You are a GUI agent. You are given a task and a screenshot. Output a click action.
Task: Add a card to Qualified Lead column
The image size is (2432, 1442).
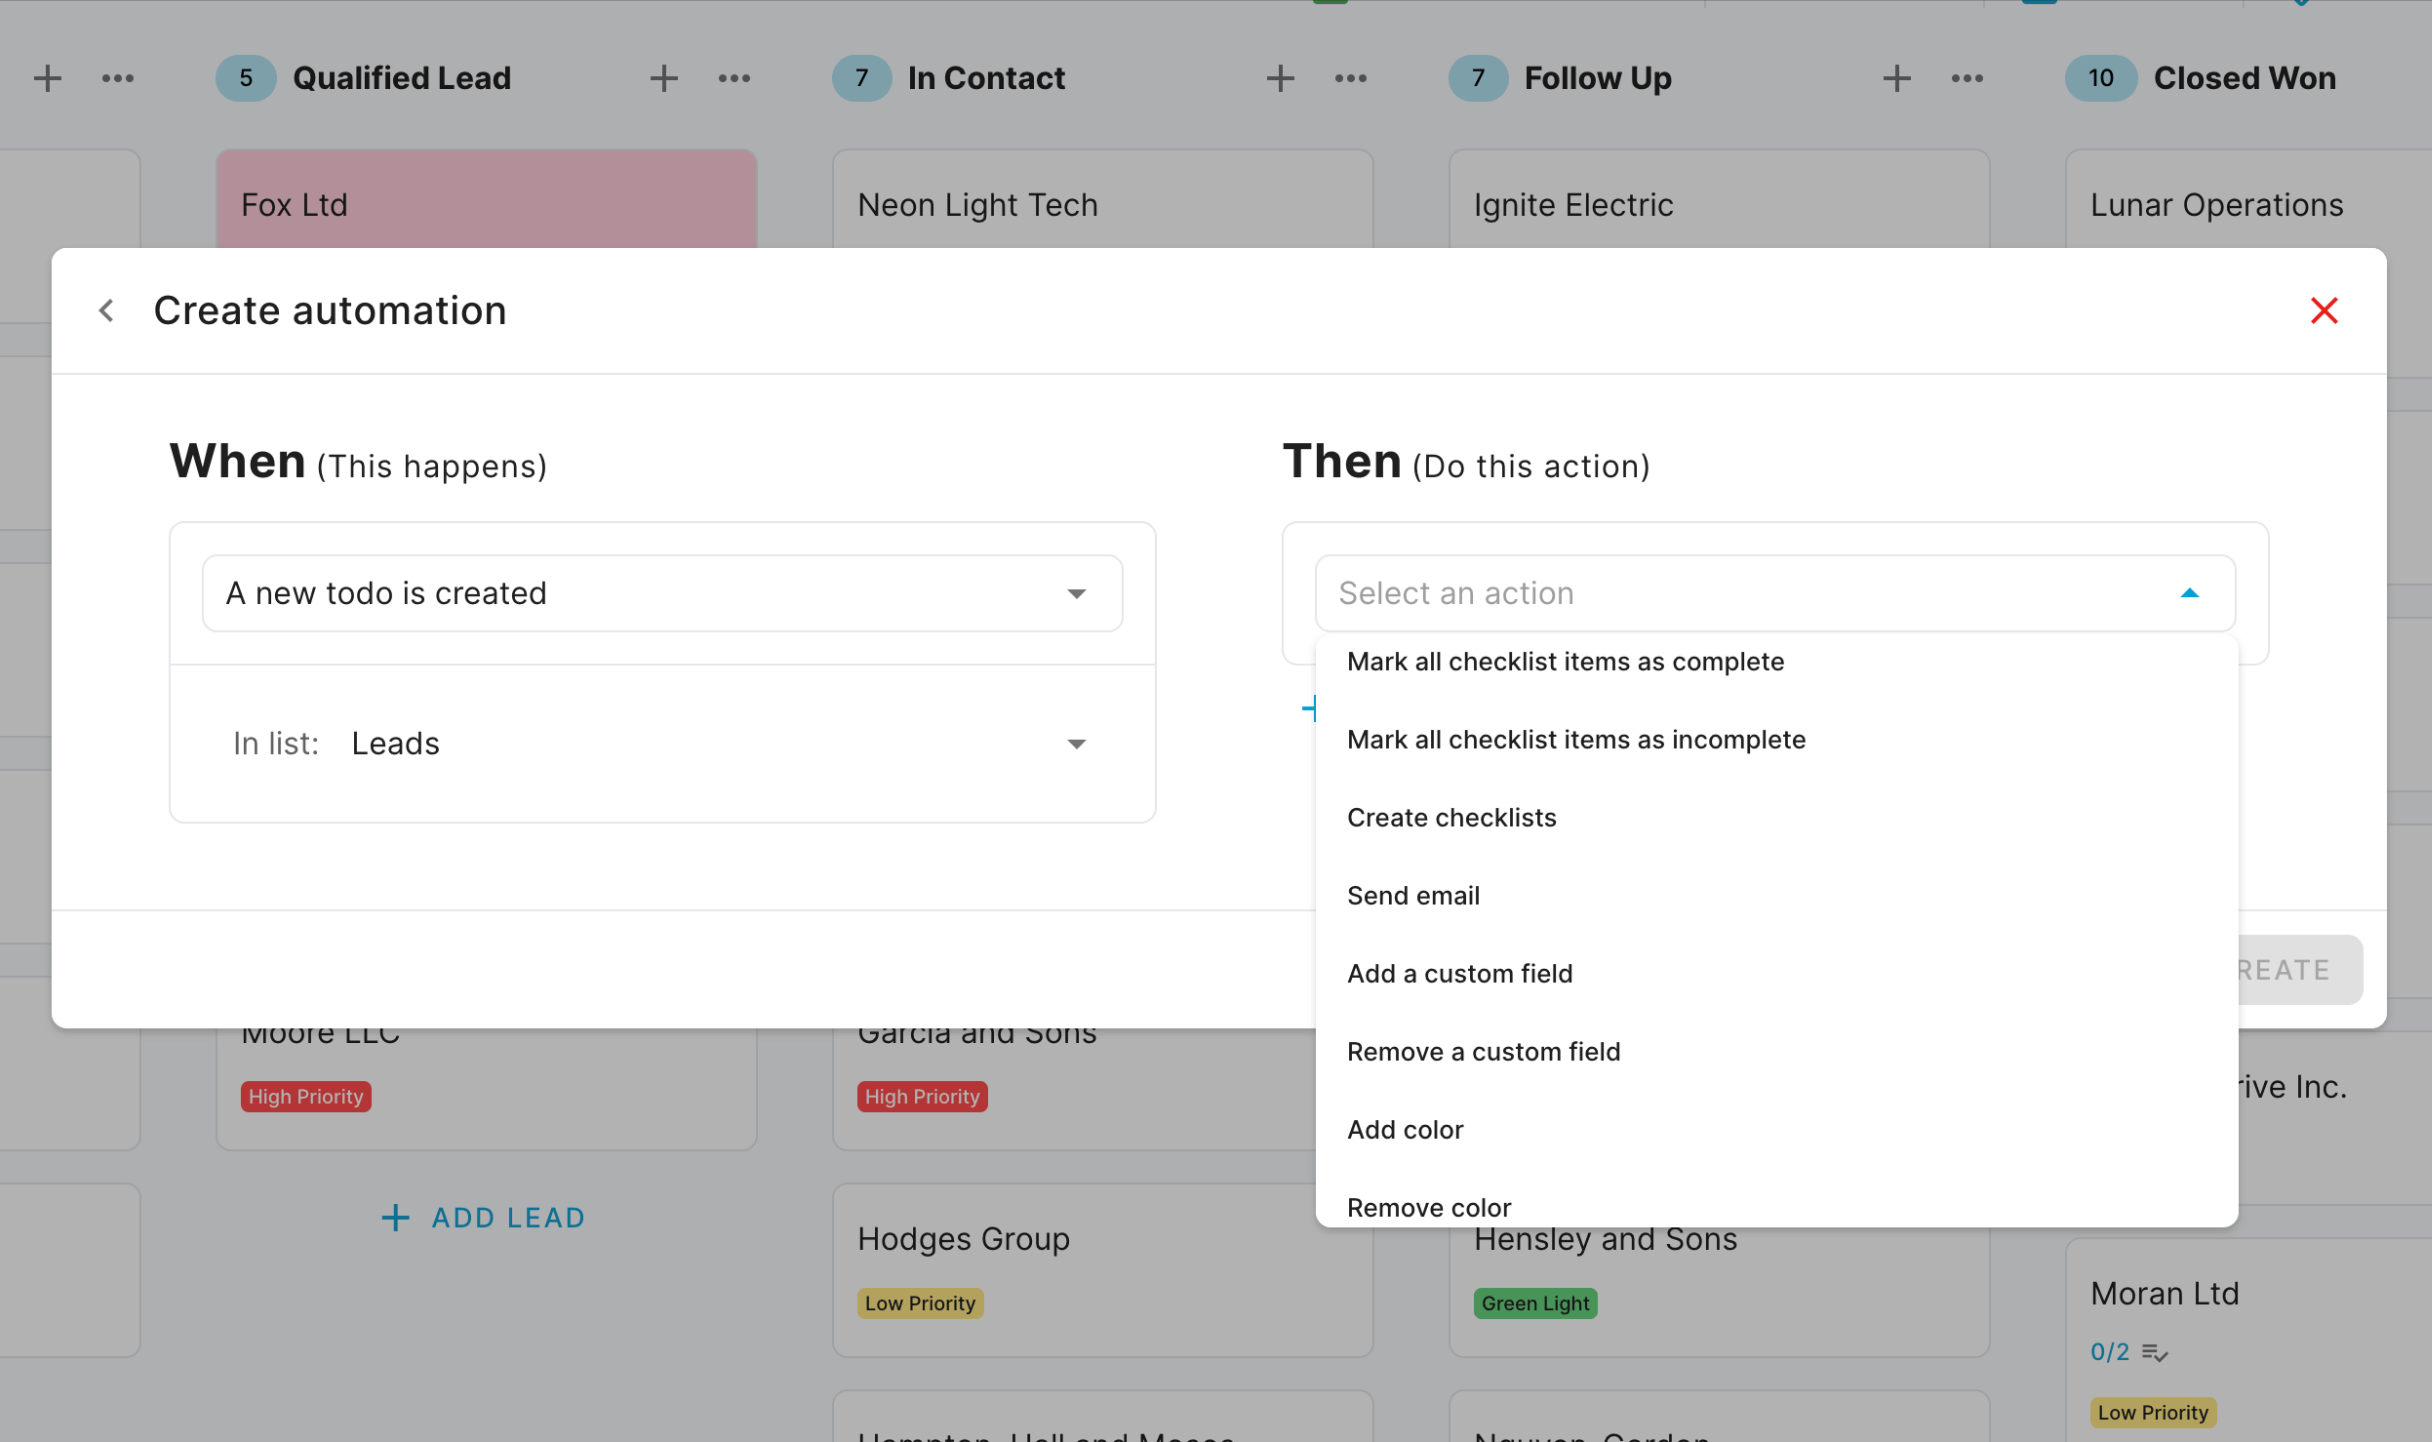[x=664, y=78]
